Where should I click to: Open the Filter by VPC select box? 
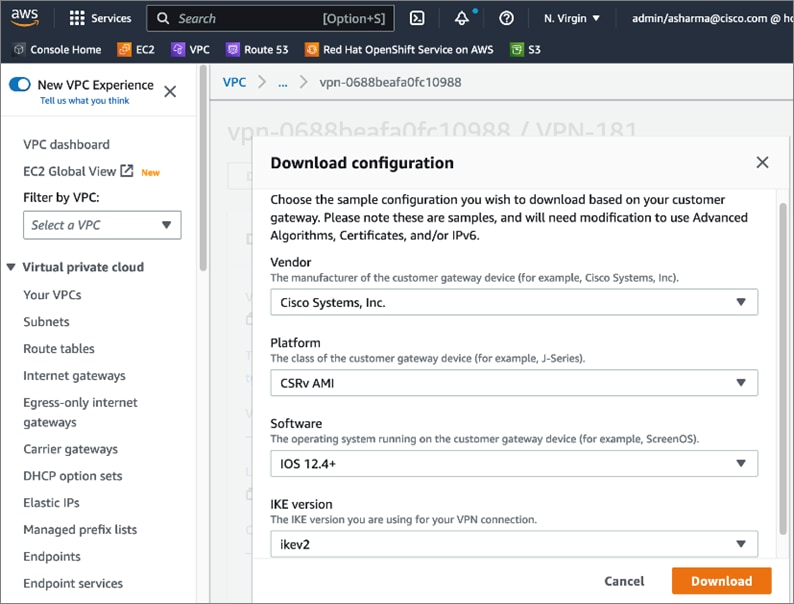coord(102,225)
